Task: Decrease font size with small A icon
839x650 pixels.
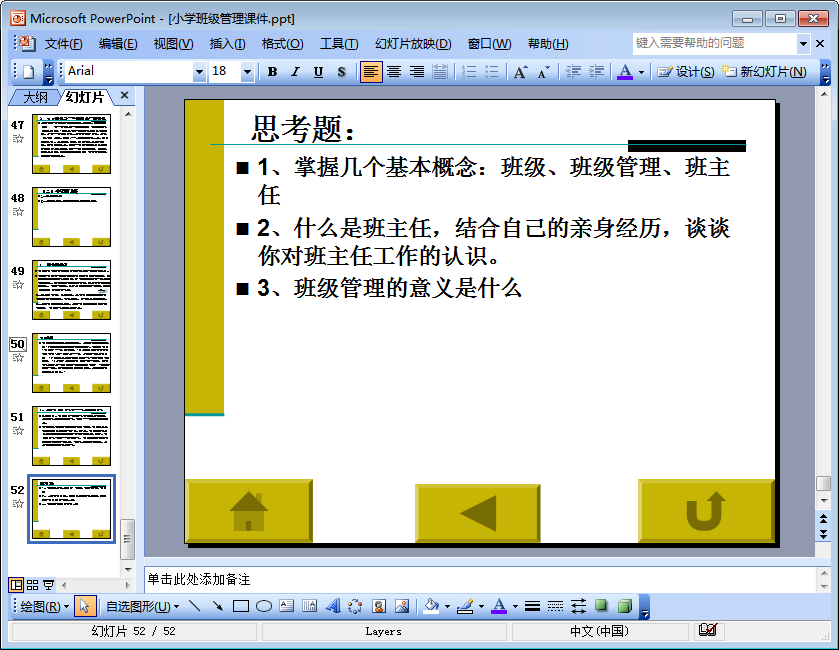Action: pos(544,72)
